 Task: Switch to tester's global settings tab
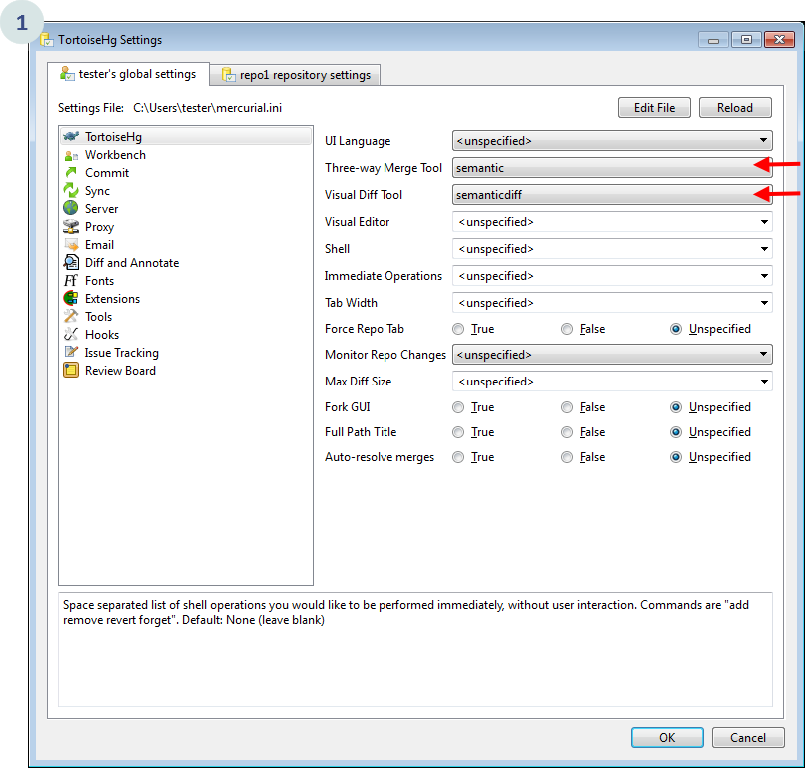128,74
